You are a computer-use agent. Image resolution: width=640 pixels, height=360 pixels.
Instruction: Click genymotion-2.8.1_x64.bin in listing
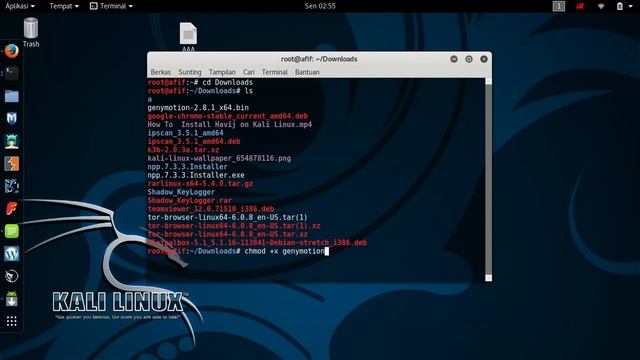(198, 108)
